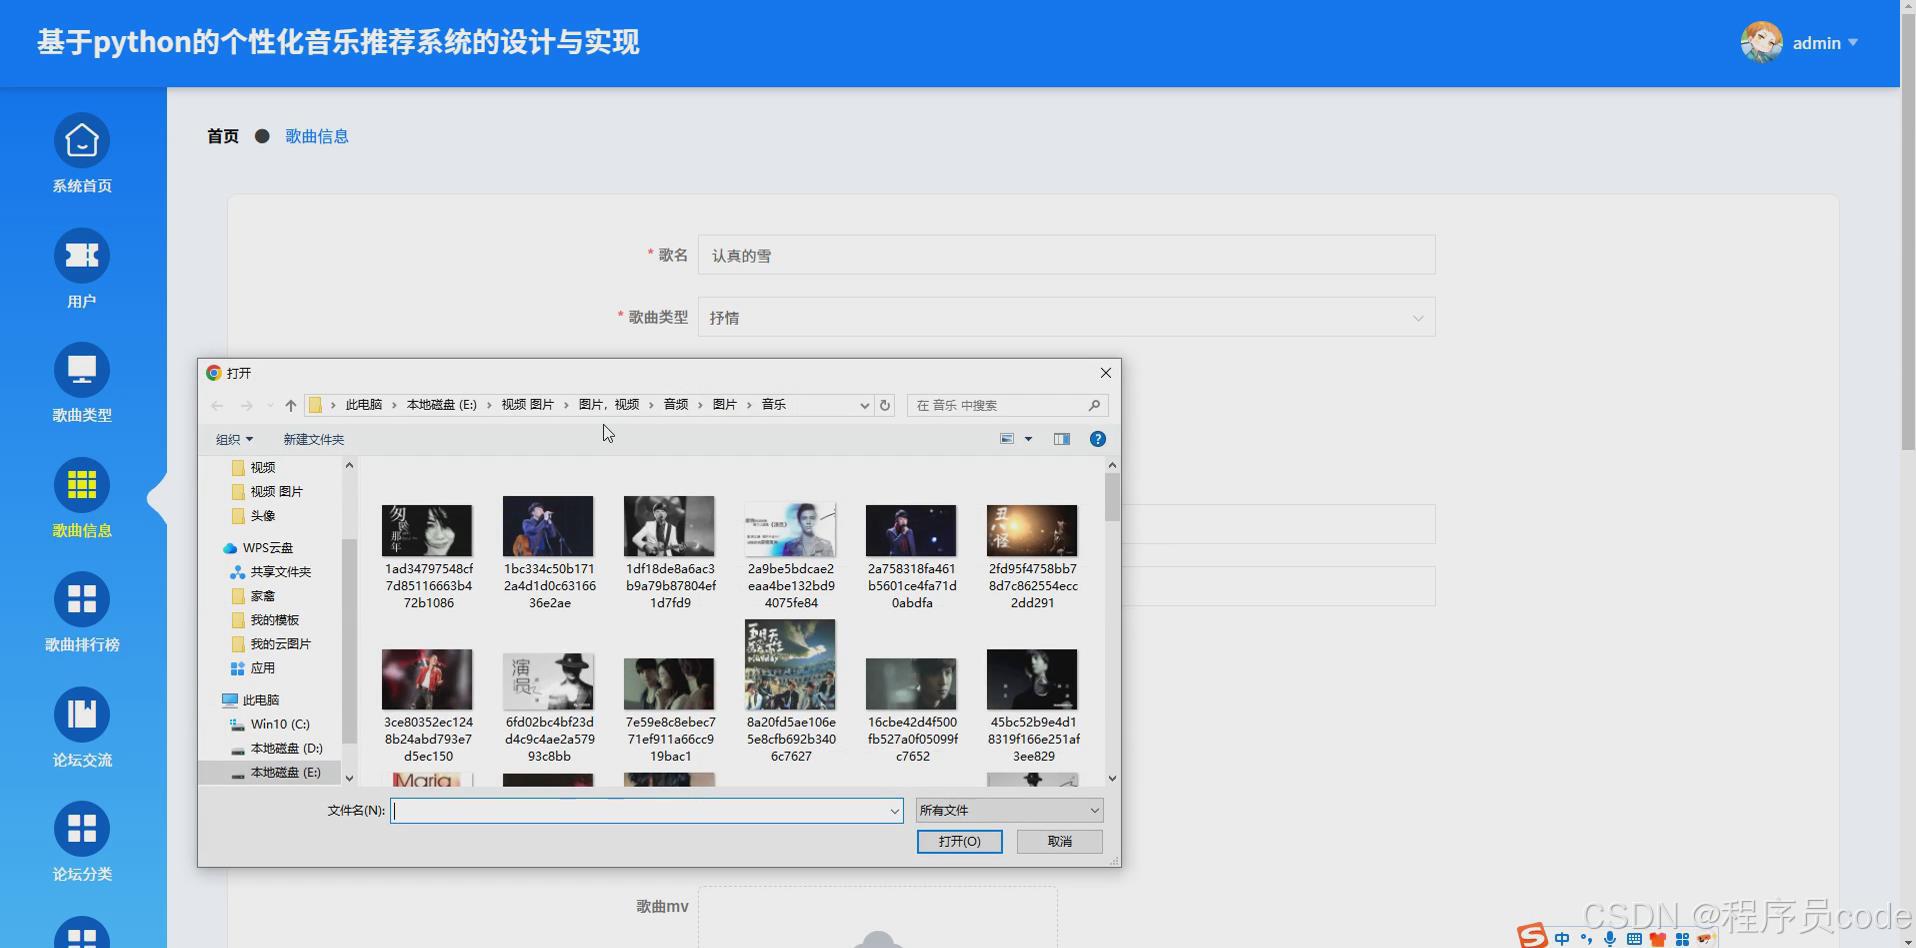Toggle Chinese input on the Sogou taskbar
Screen dimensions: 1916x948
1563,938
